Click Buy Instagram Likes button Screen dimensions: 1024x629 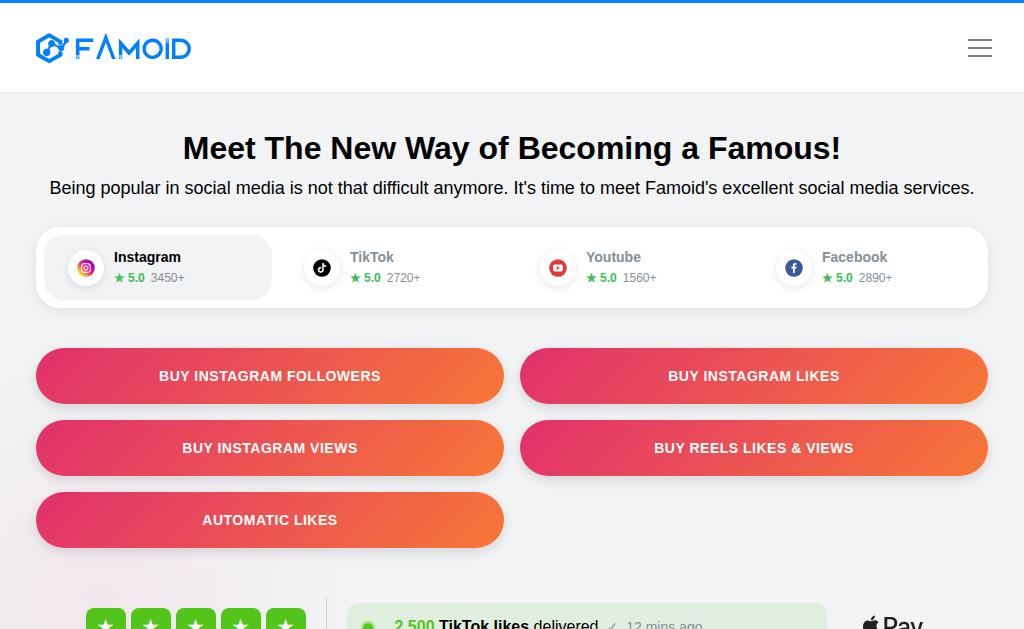[x=754, y=376]
